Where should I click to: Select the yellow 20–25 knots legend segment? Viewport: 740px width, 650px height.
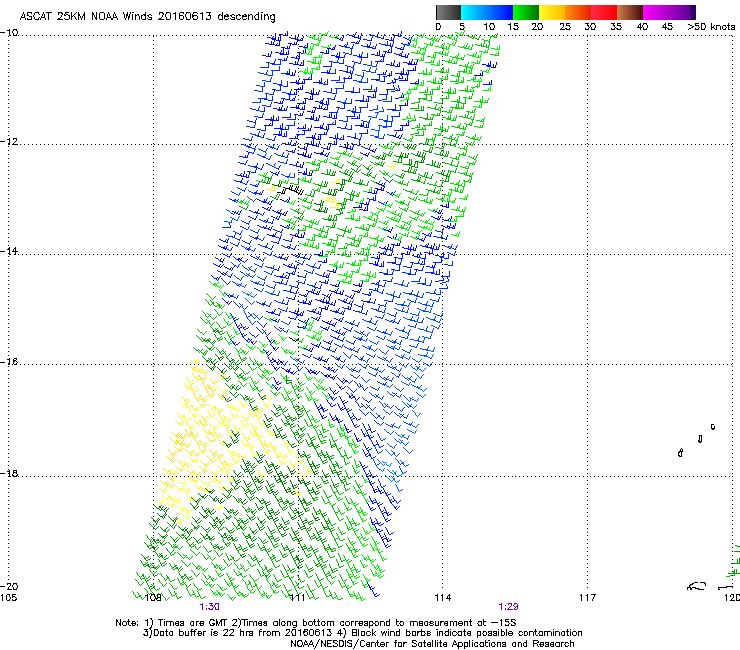(552, 12)
